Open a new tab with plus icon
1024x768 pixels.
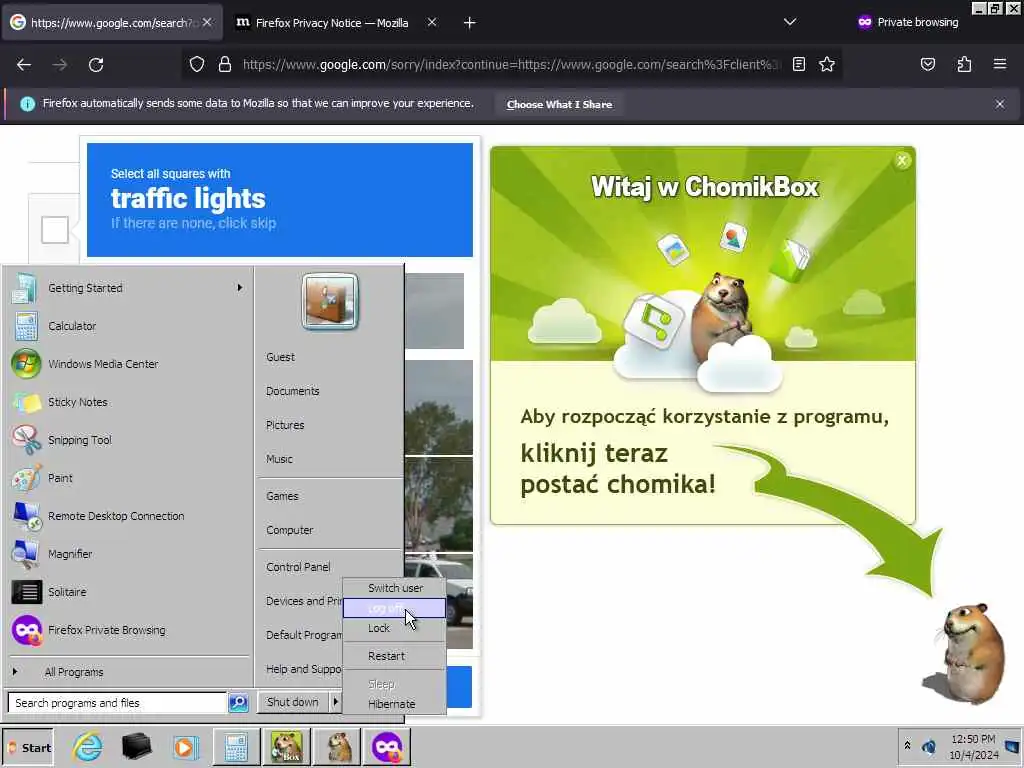[469, 23]
